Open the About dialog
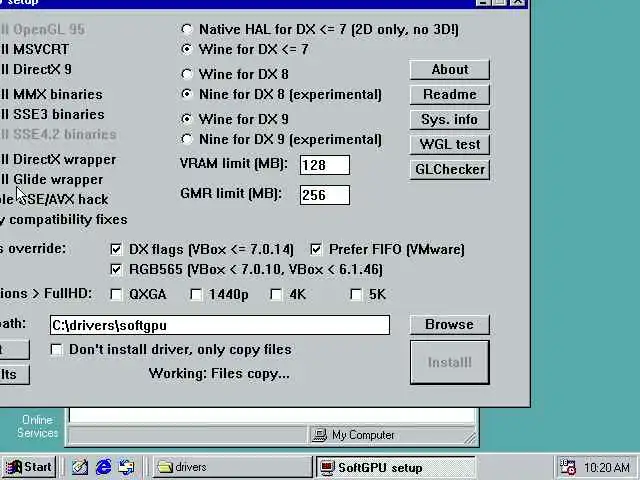Screen dimensions: 640x480 (x=450, y=70)
